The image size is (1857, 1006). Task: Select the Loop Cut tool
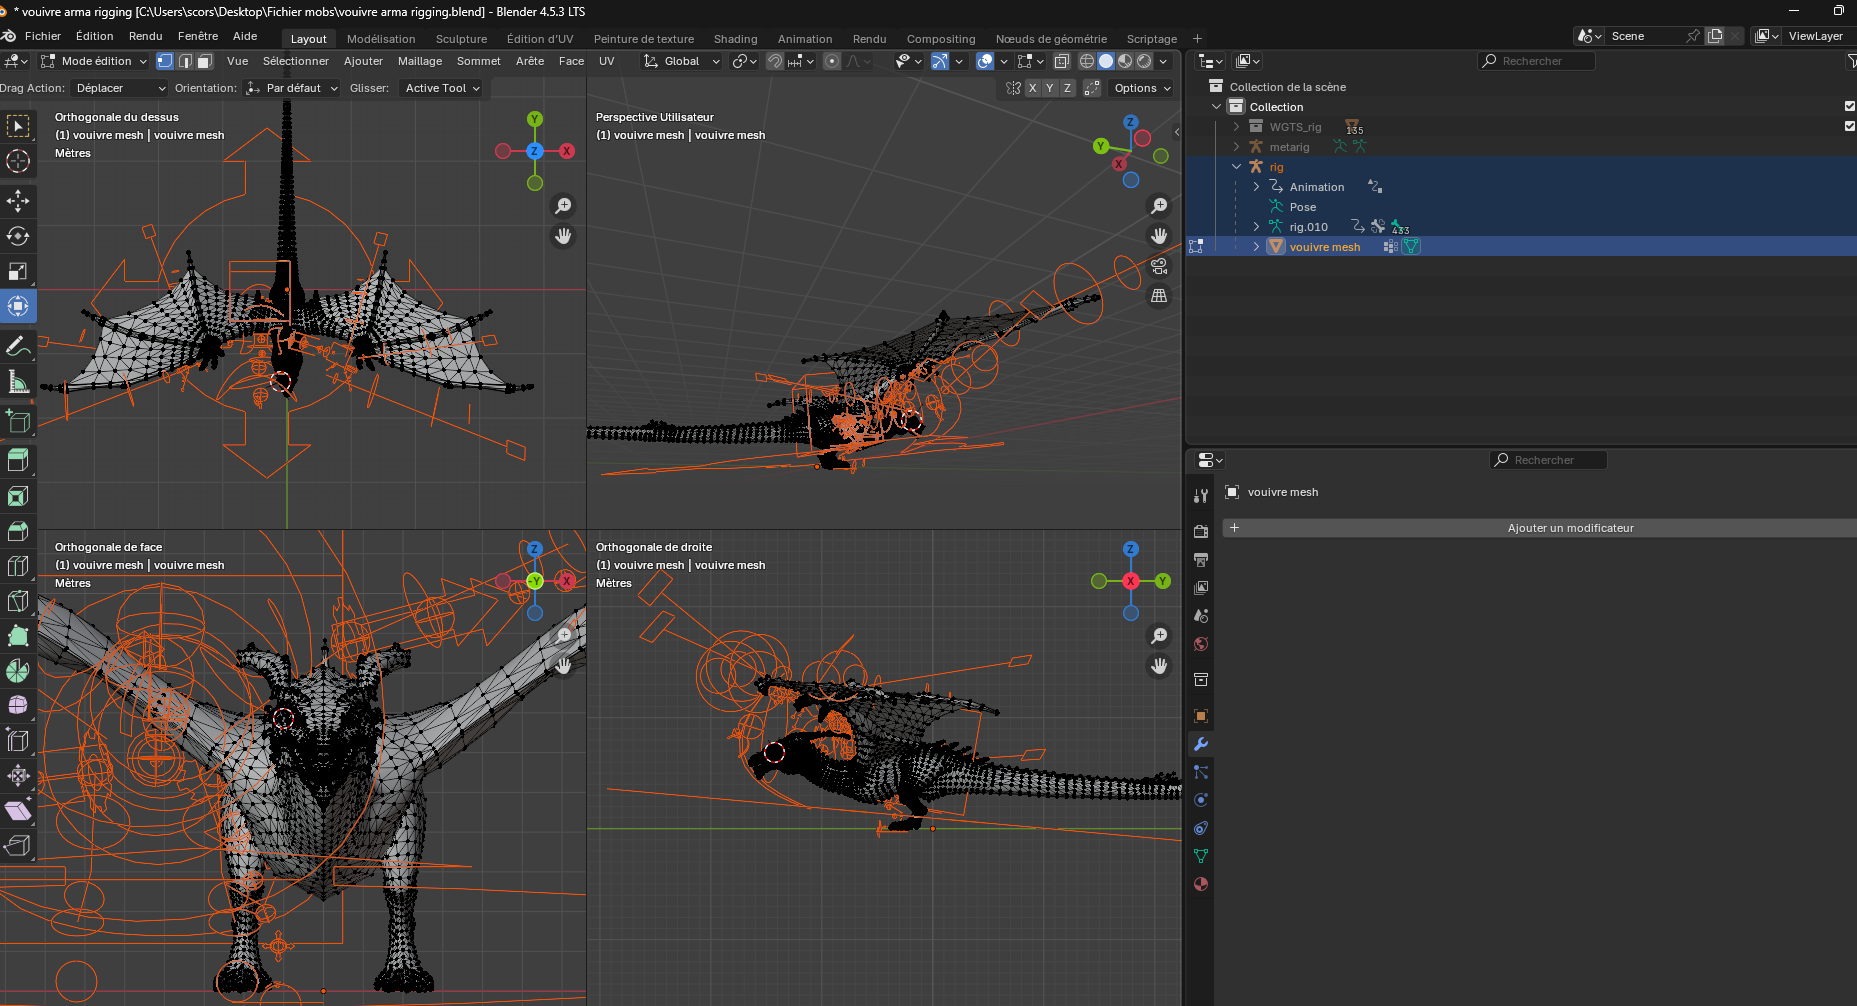[18, 566]
